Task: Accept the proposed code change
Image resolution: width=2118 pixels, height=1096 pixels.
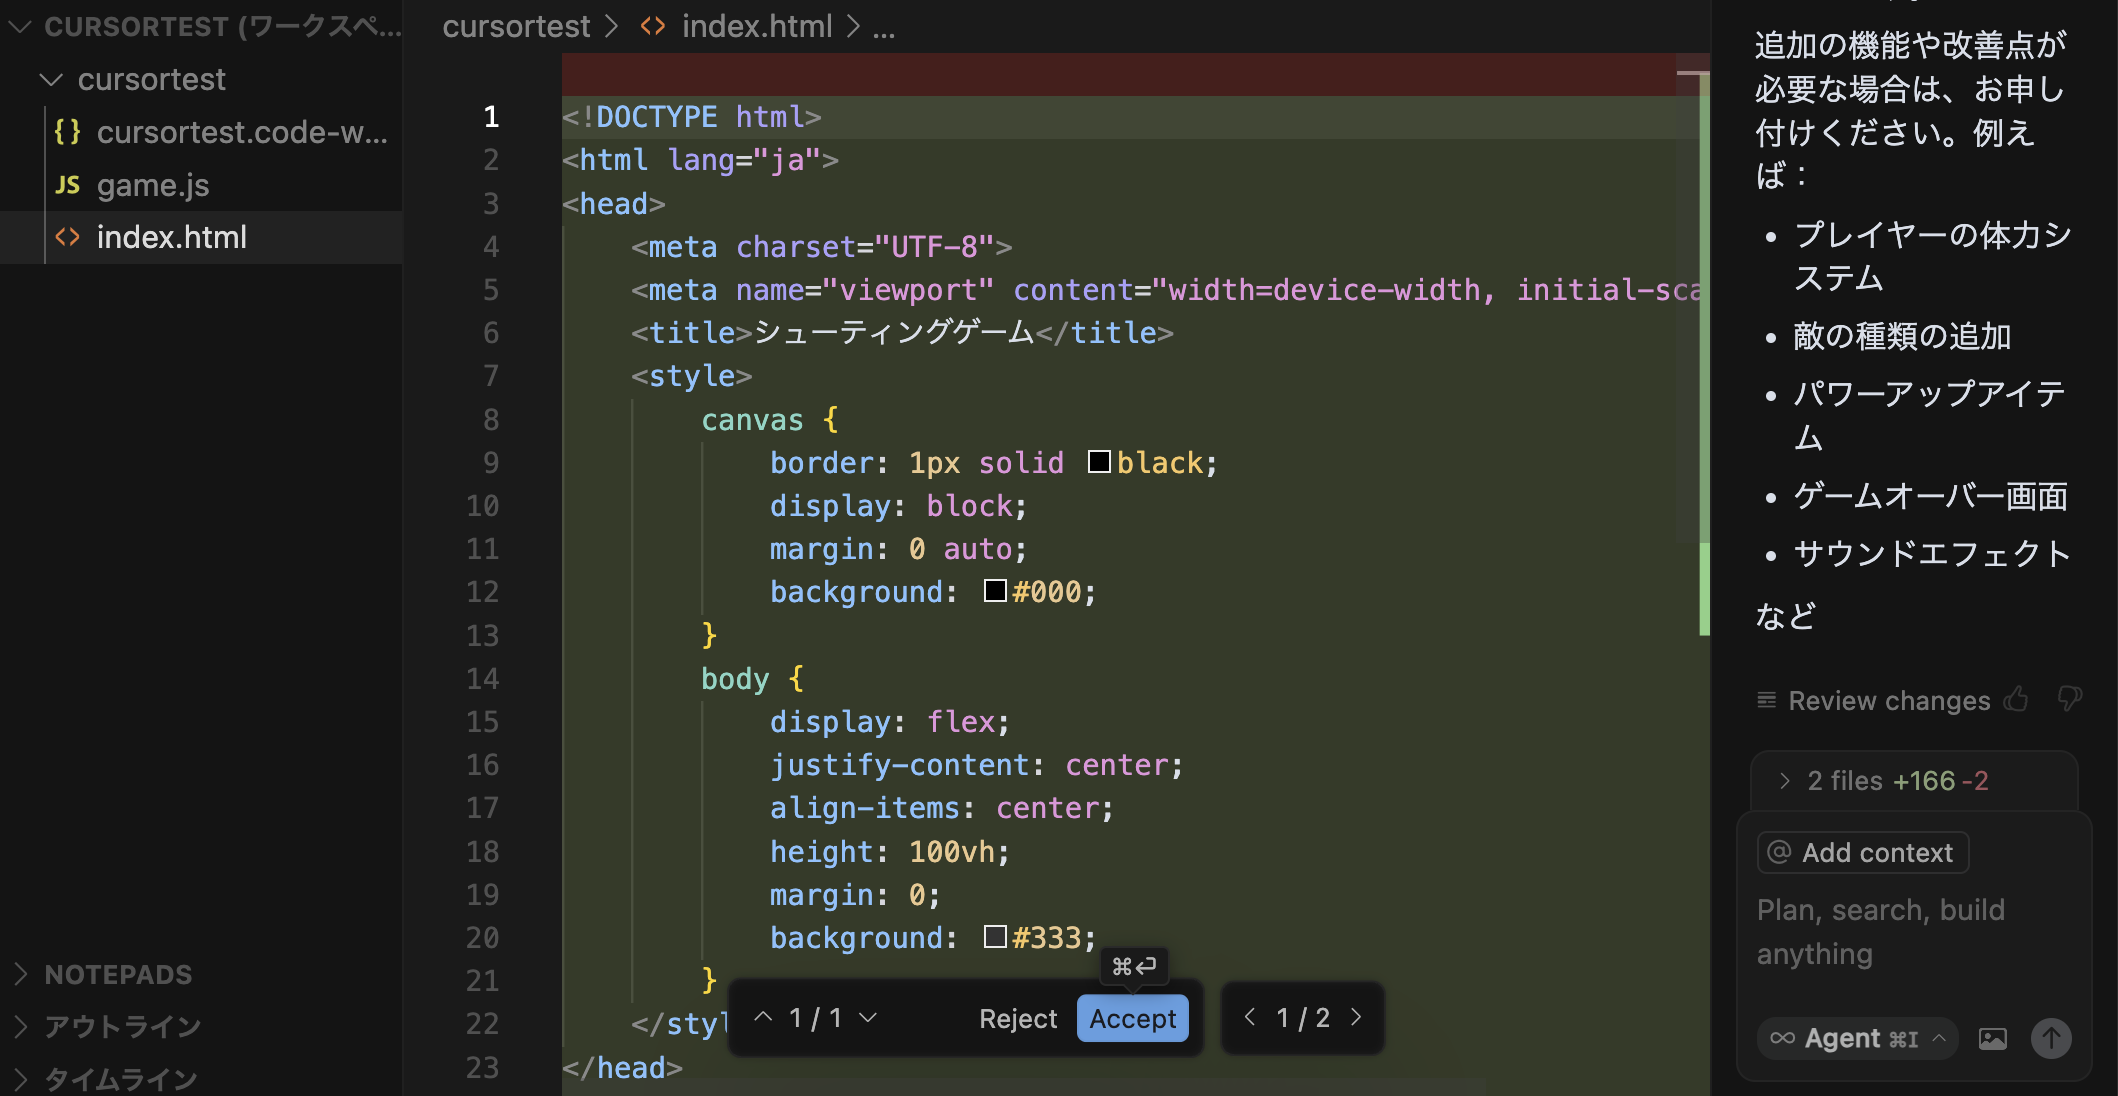Action: [1132, 1018]
